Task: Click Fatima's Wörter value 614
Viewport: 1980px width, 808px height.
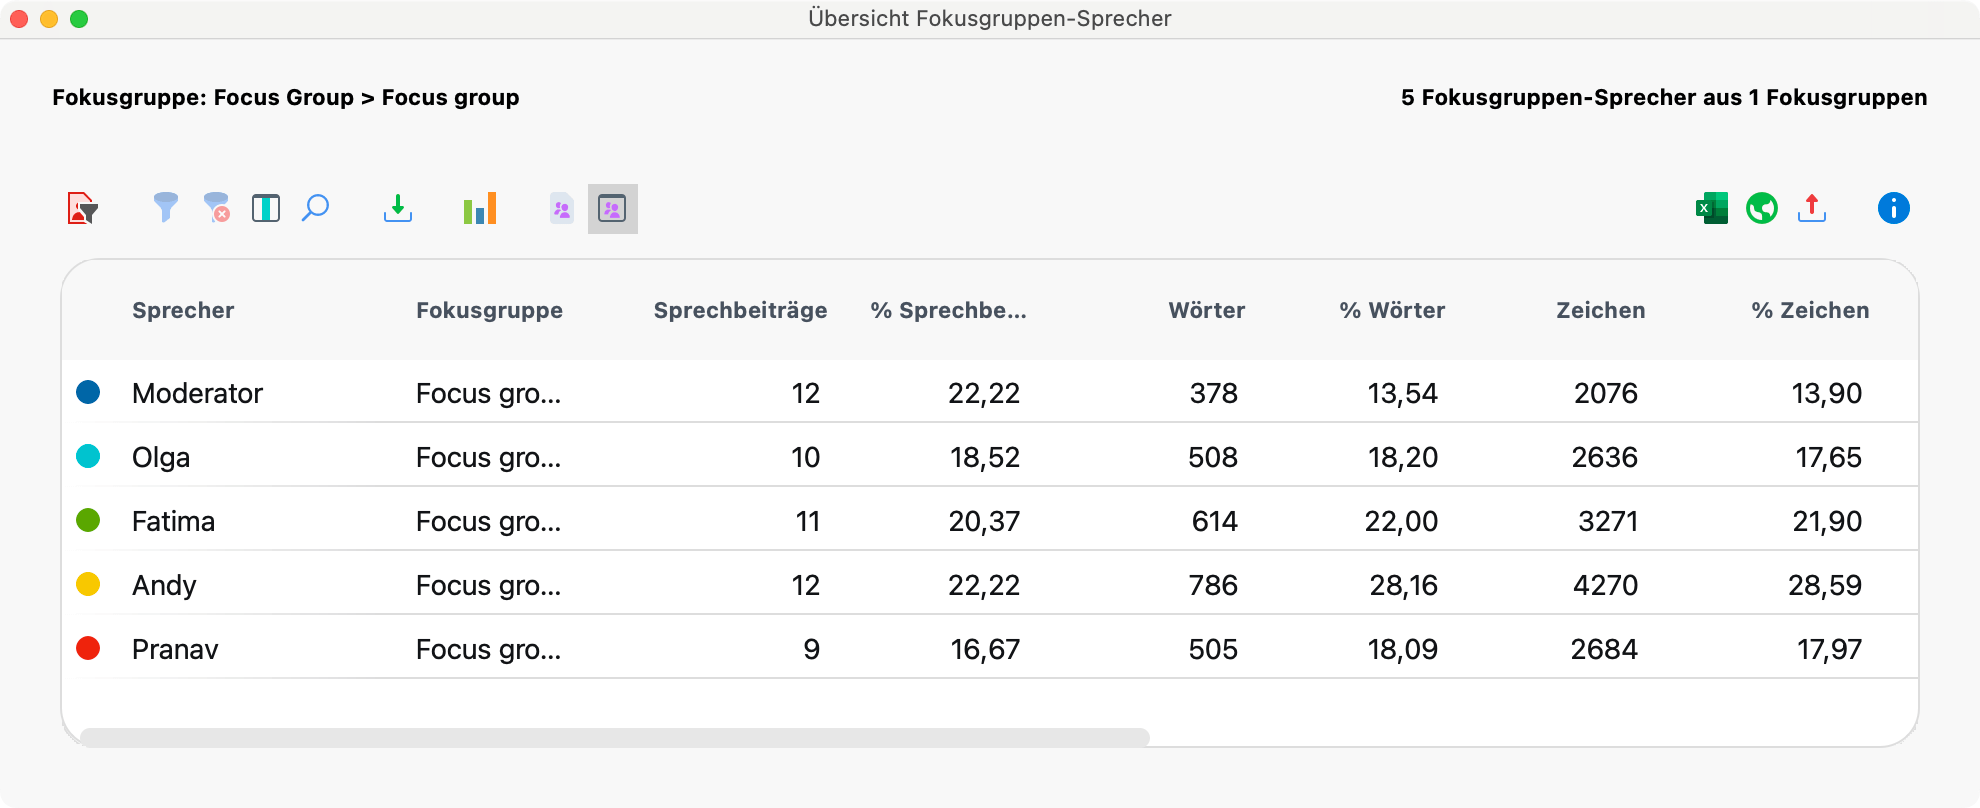Action: (x=1215, y=521)
